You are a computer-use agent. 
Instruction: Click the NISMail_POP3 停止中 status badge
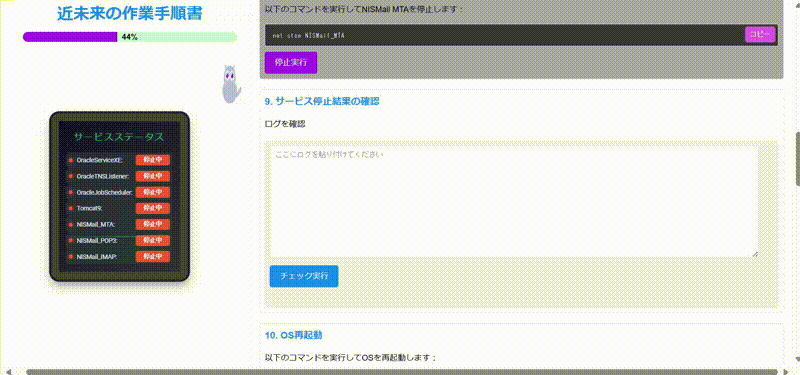tap(153, 240)
